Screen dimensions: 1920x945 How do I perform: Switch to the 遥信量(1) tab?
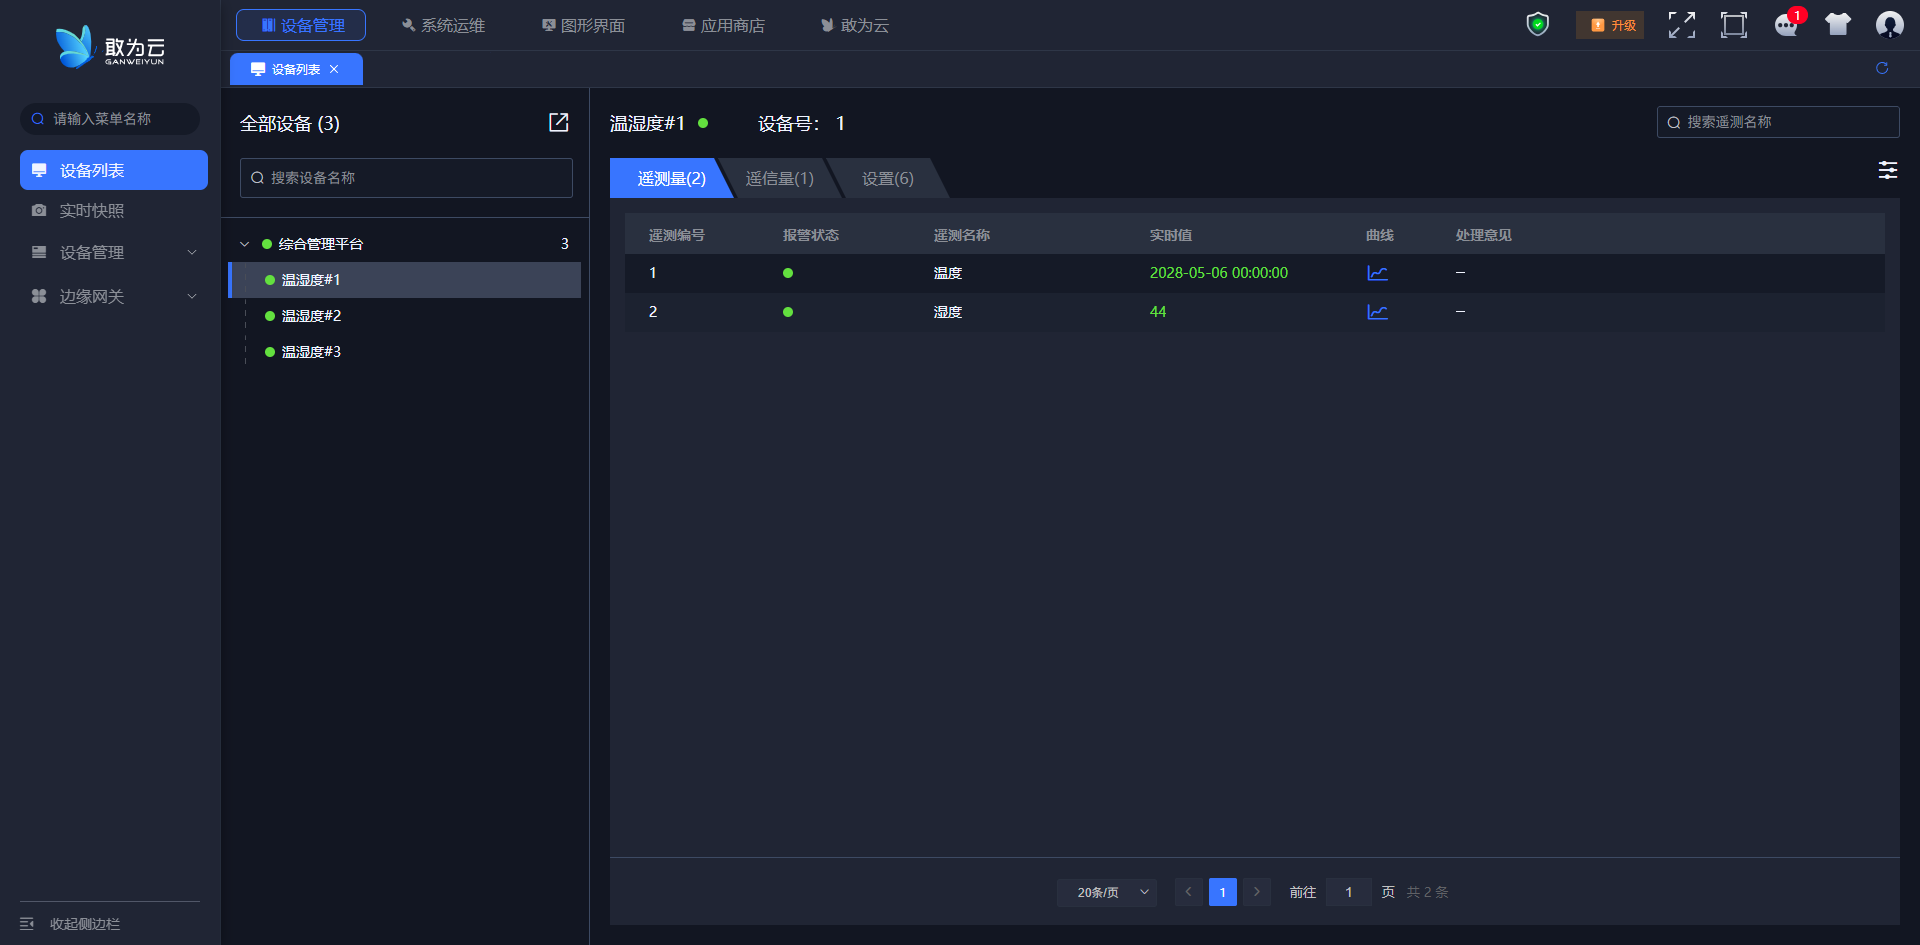pyautogui.click(x=779, y=179)
